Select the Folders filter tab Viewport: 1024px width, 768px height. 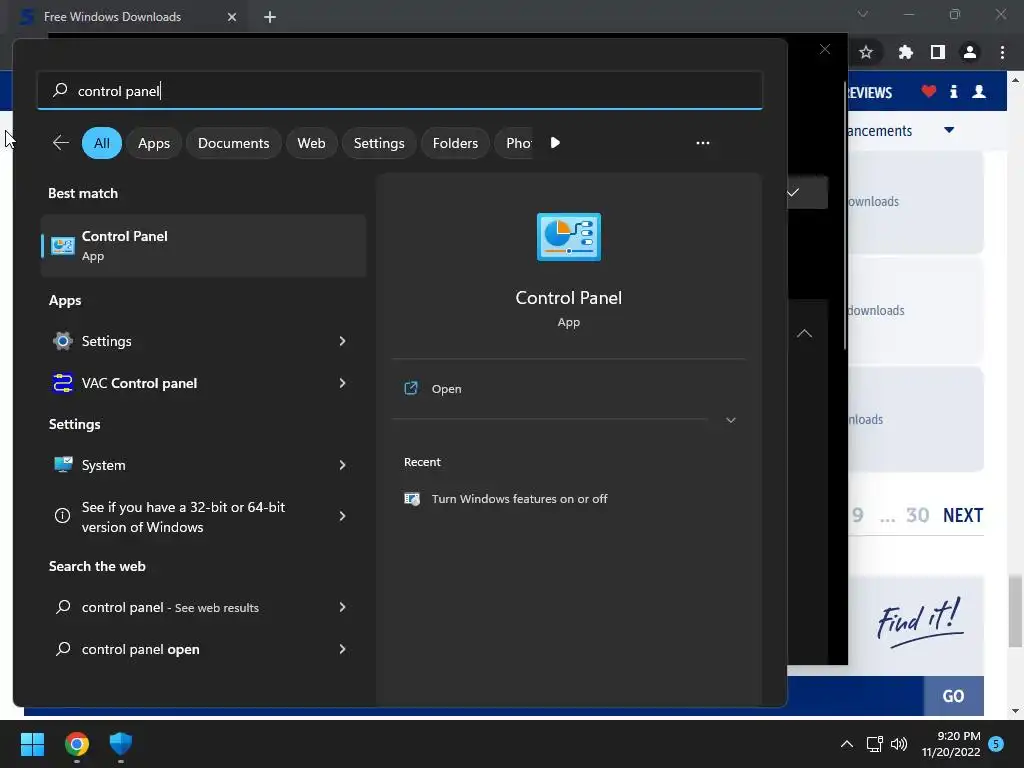click(455, 143)
